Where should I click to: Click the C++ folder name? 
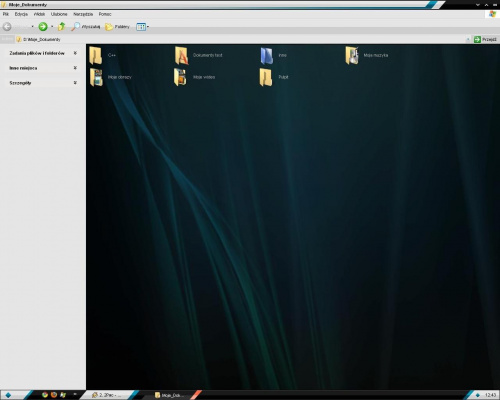click(112, 55)
